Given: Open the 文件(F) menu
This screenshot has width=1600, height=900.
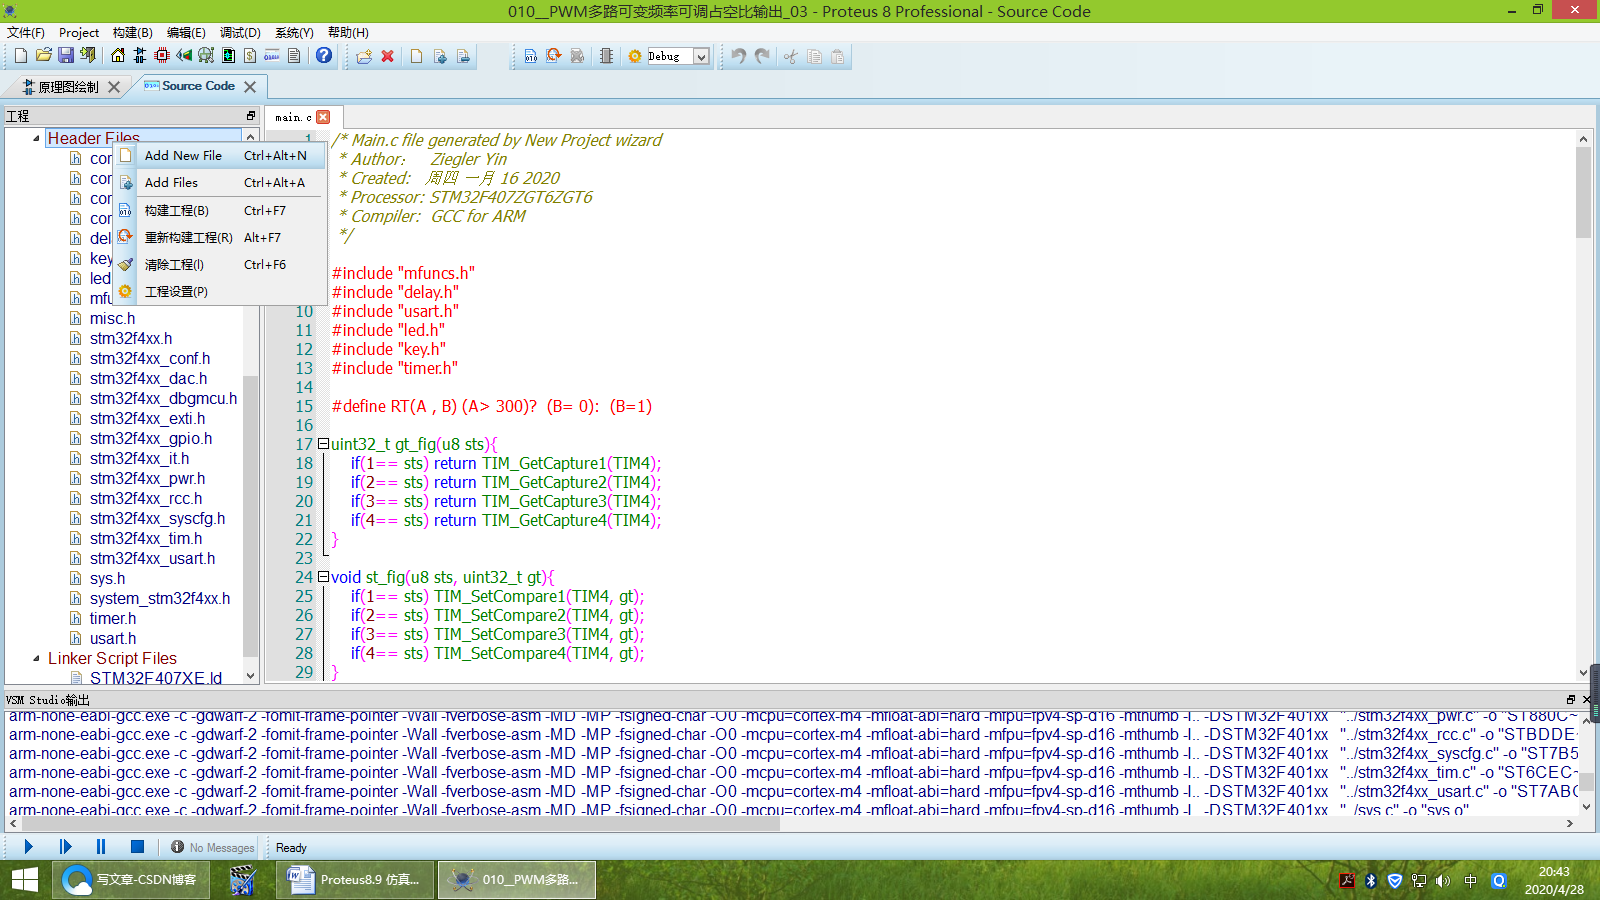Looking at the screenshot, I should (26, 33).
